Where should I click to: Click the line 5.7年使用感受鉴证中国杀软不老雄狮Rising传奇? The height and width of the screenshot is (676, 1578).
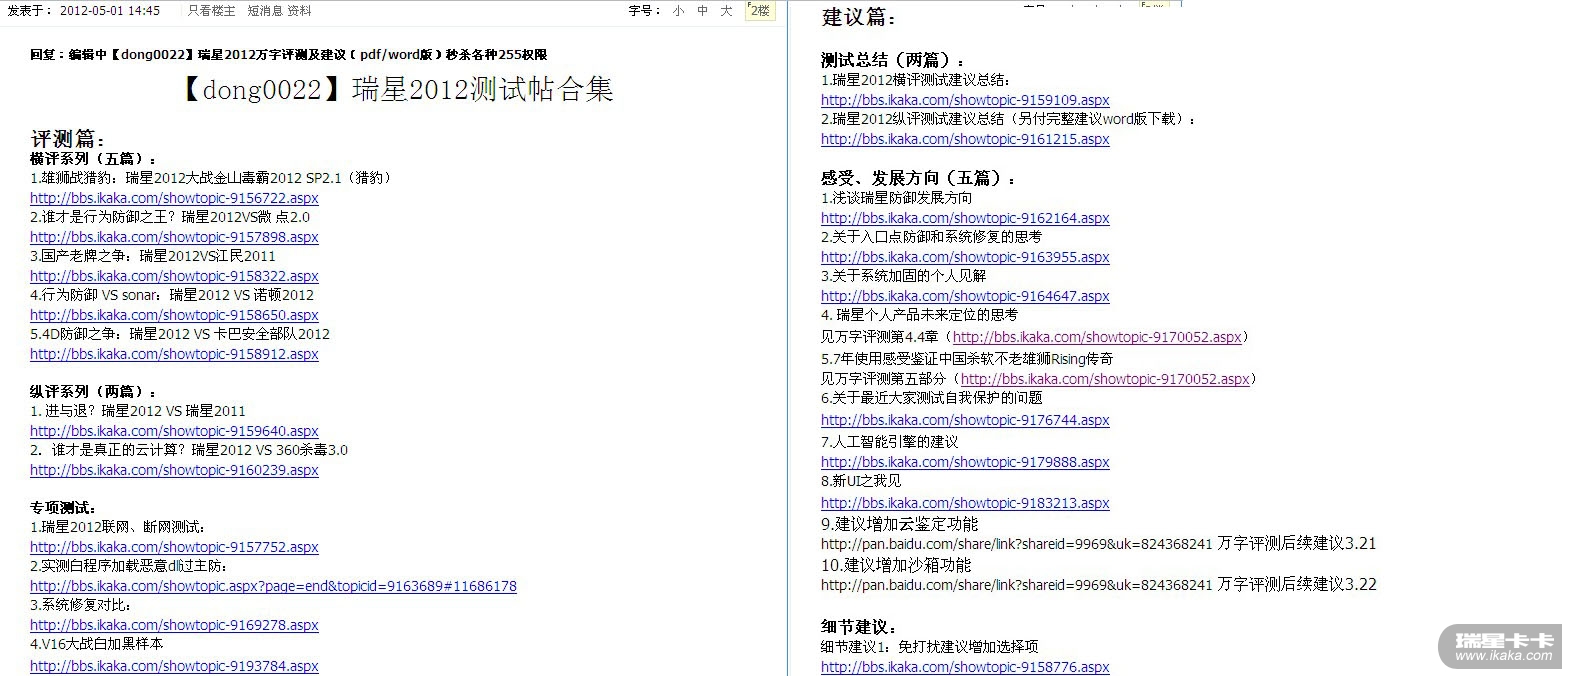(967, 359)
